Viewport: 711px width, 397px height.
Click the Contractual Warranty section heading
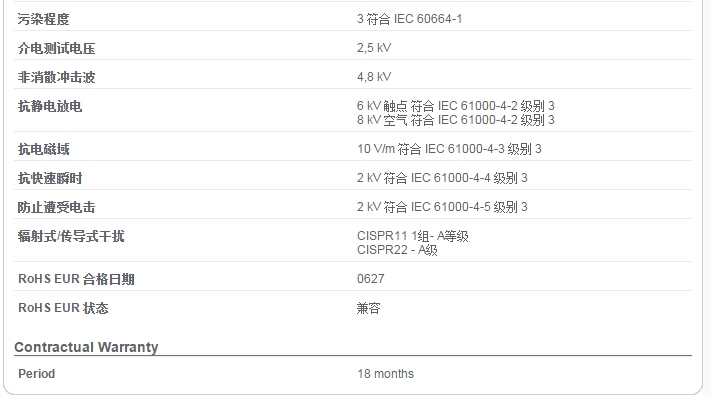86,347
